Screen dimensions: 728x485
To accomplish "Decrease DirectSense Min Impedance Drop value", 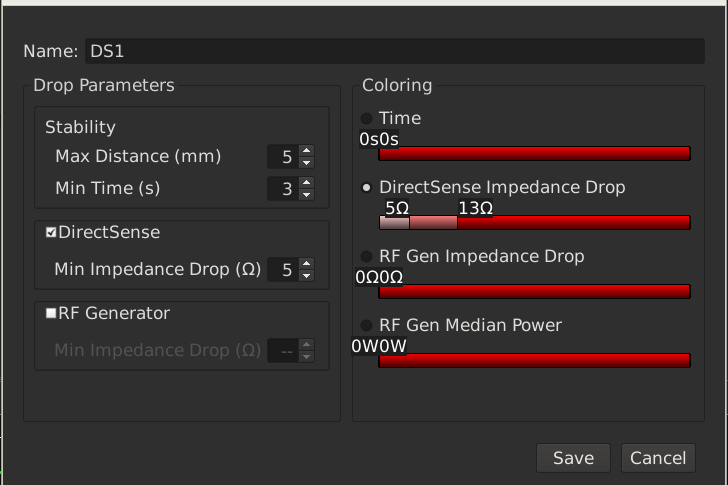I will pyautogui.click(x=307, y=276).
